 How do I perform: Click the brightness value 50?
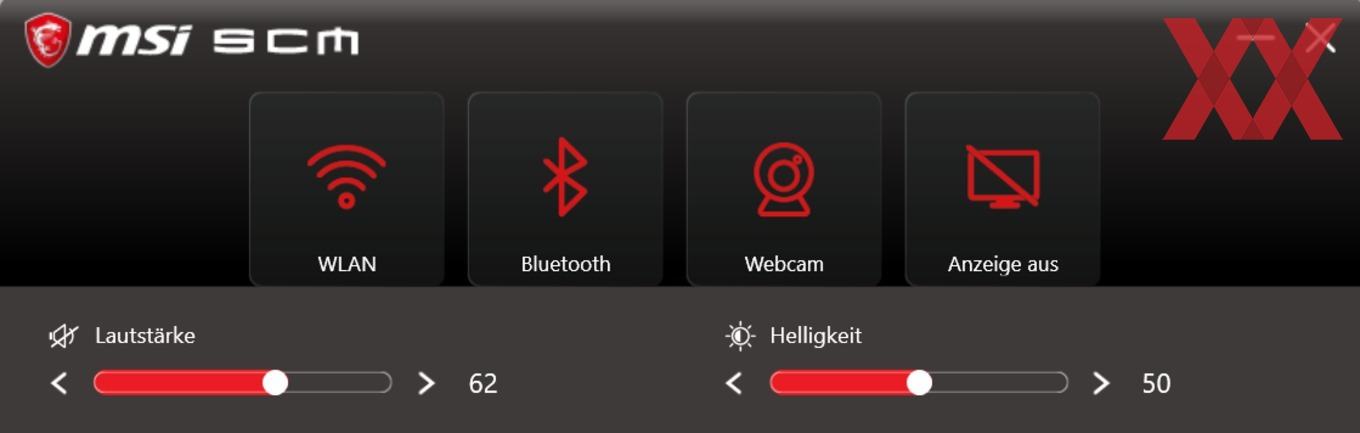click(1156, 383)
